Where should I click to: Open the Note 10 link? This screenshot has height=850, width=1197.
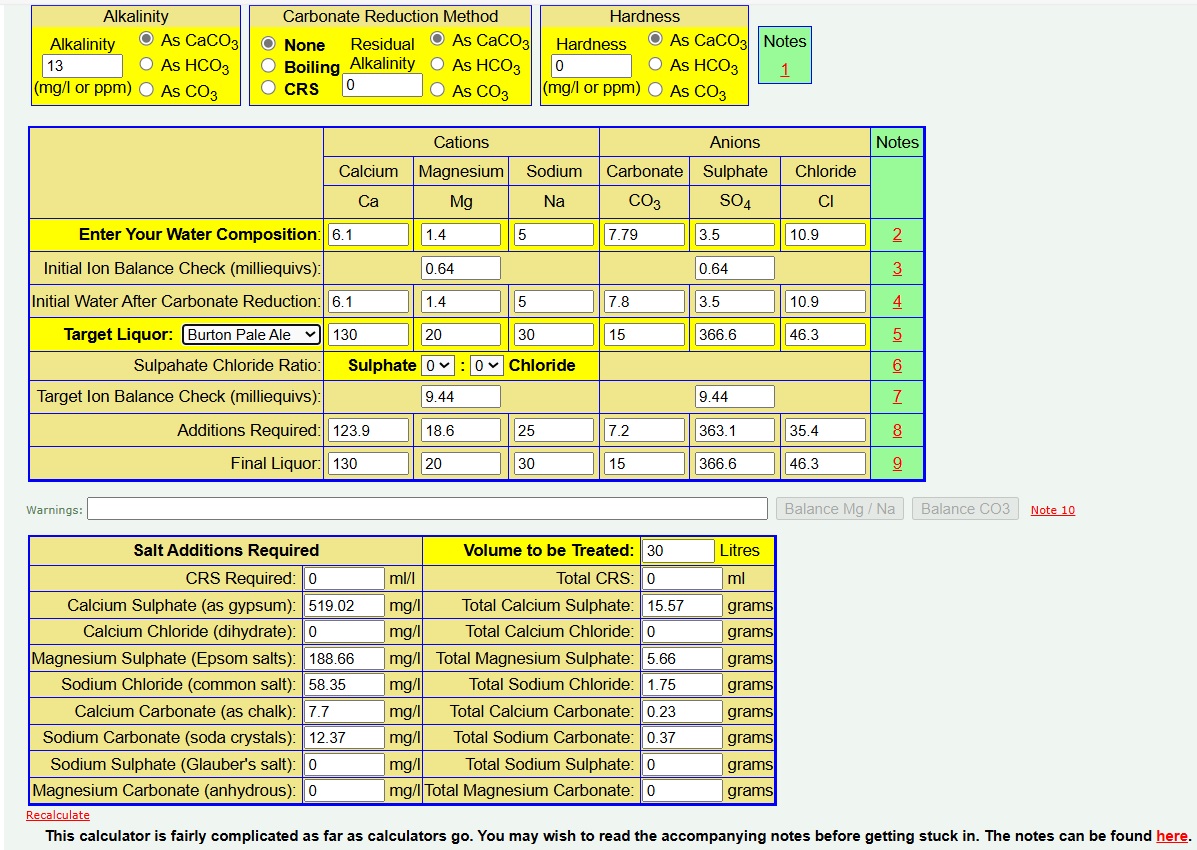(x=1053, y=510)
